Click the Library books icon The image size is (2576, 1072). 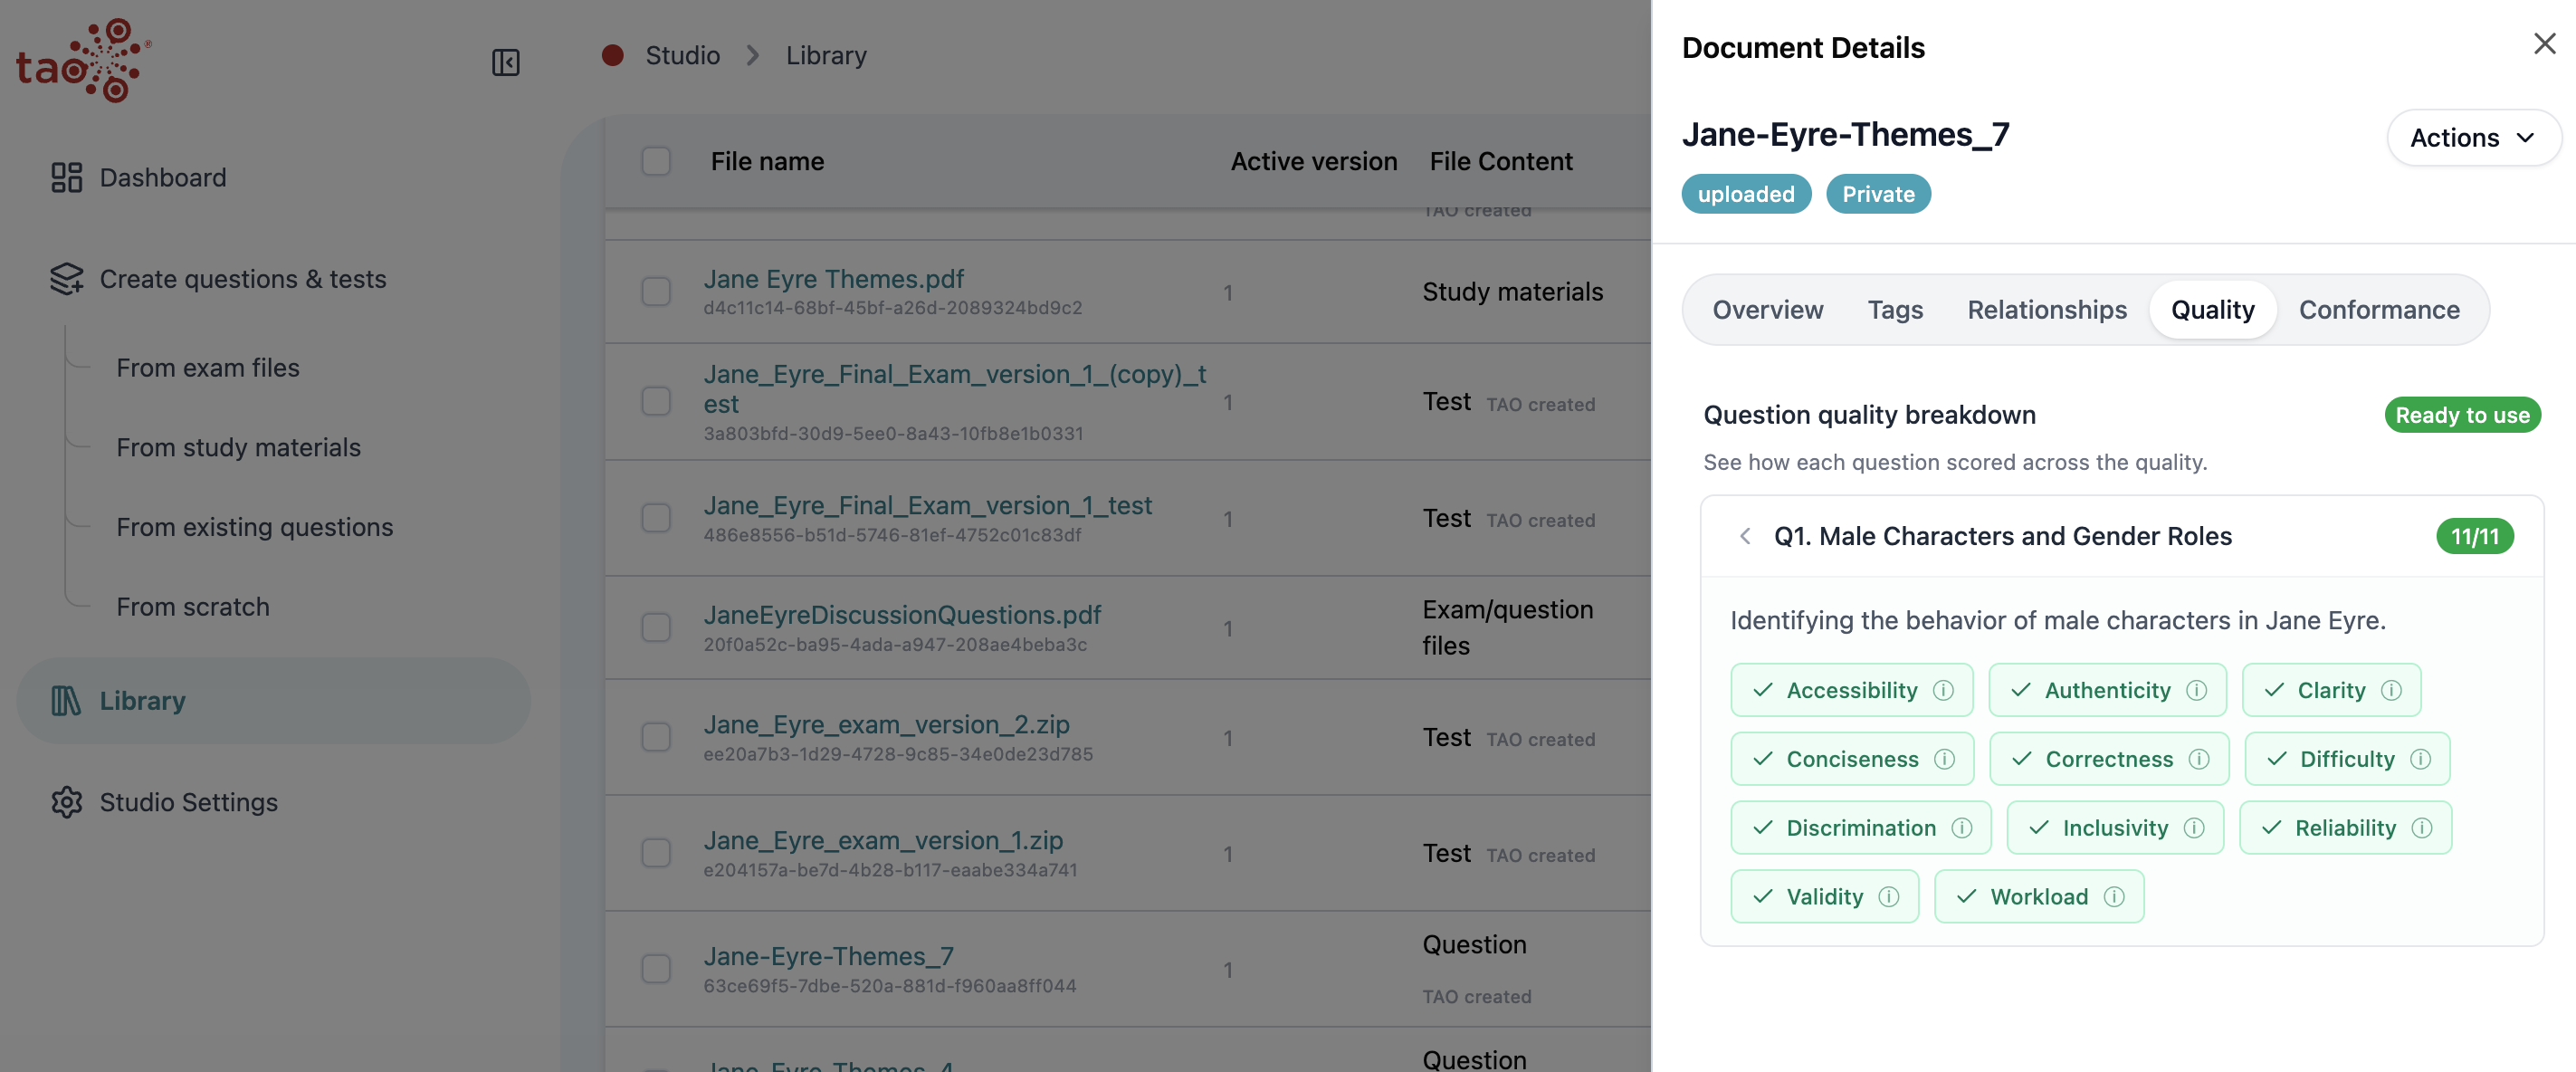tap(66, 700)
